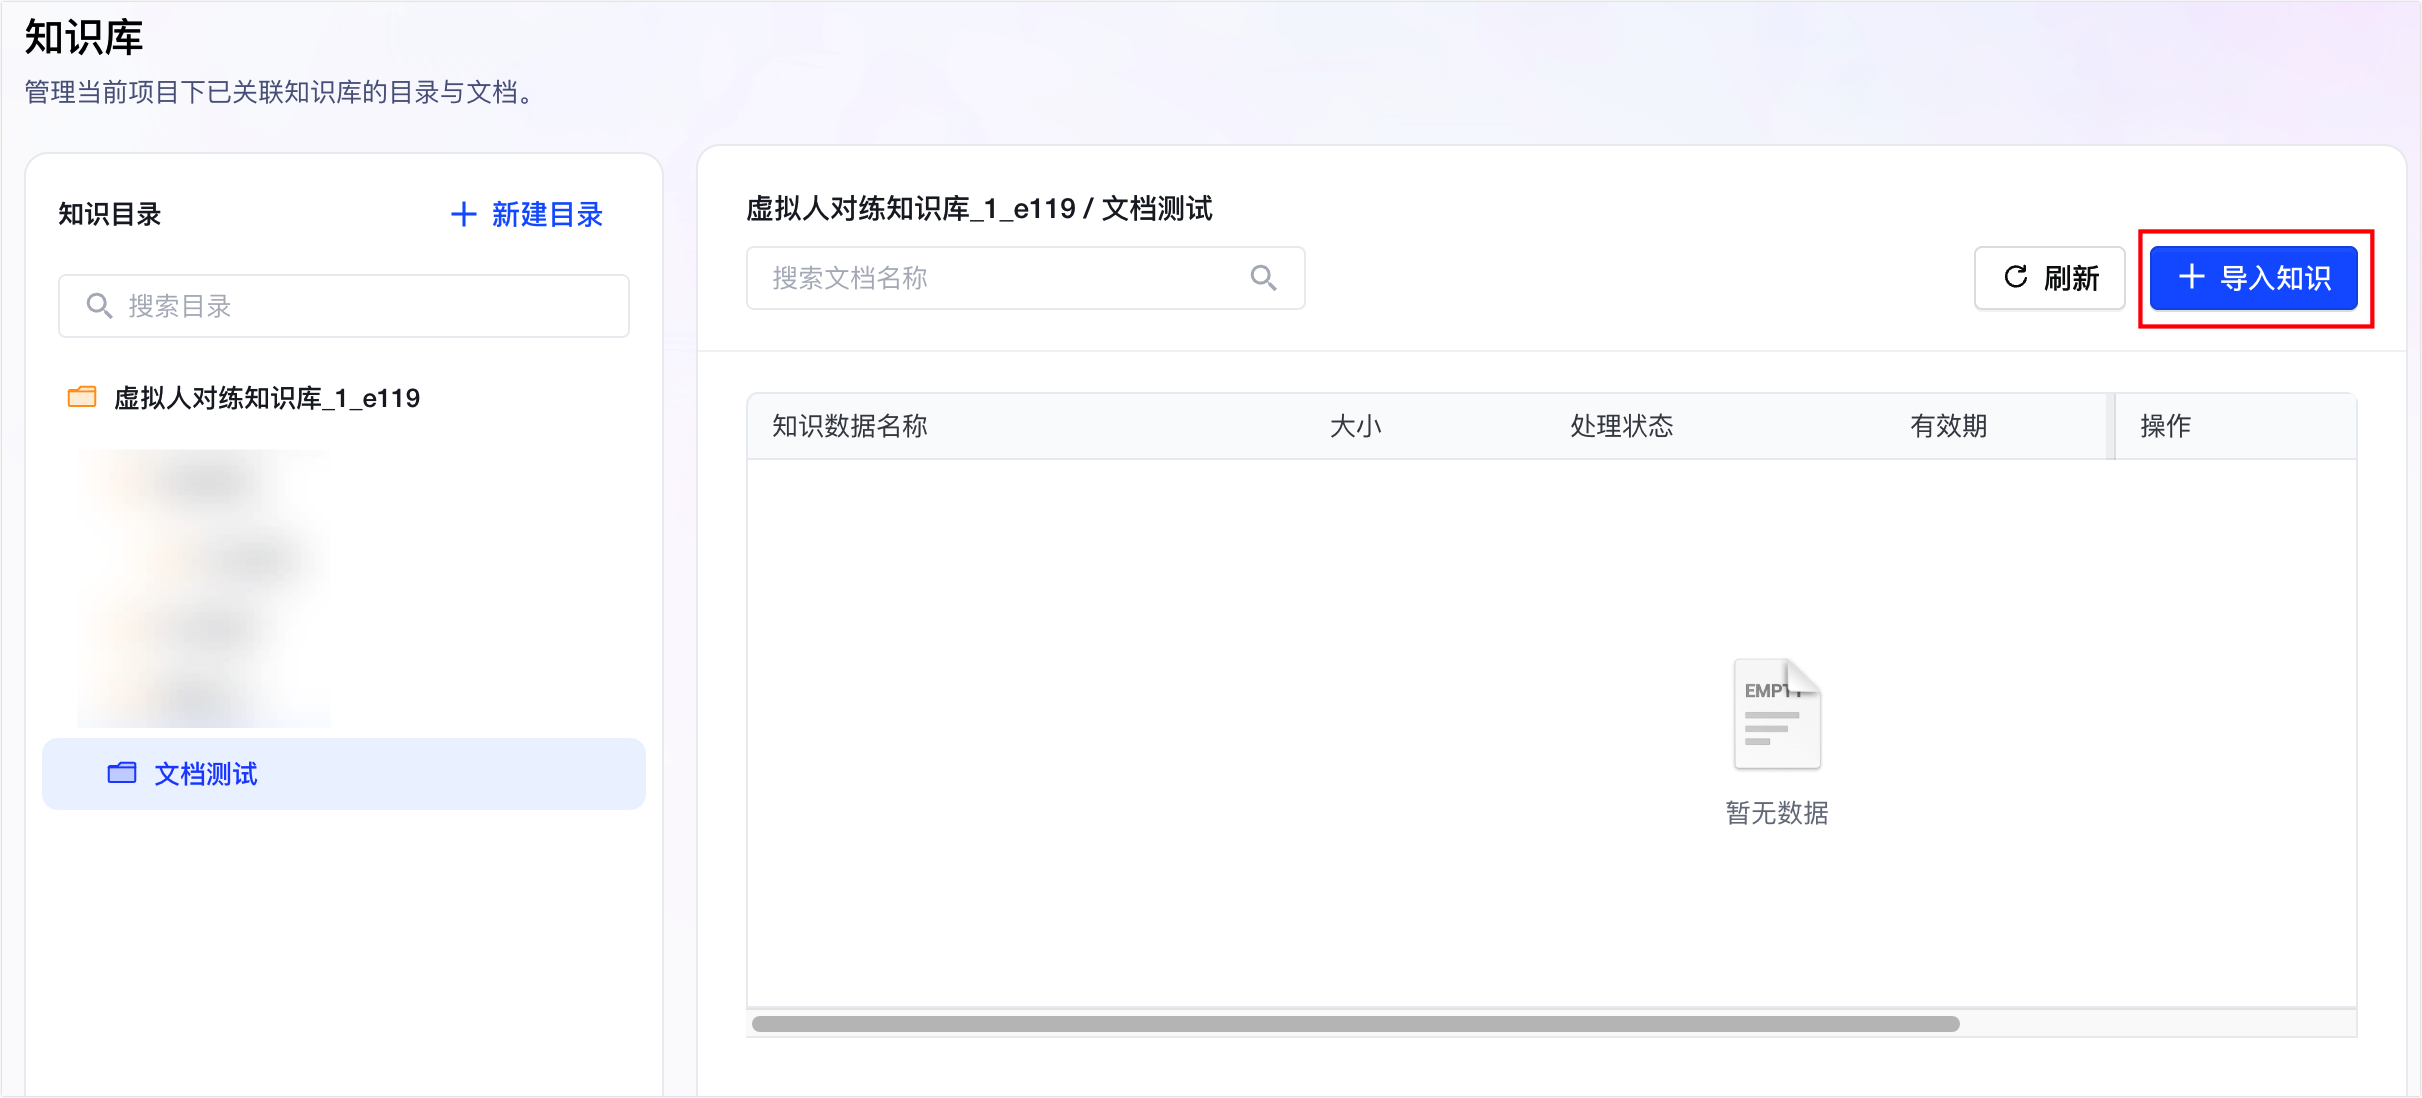
Task: Click the orange folder icon of 虚拟人对练知识库_1_e119
Action: click(82, 397)
